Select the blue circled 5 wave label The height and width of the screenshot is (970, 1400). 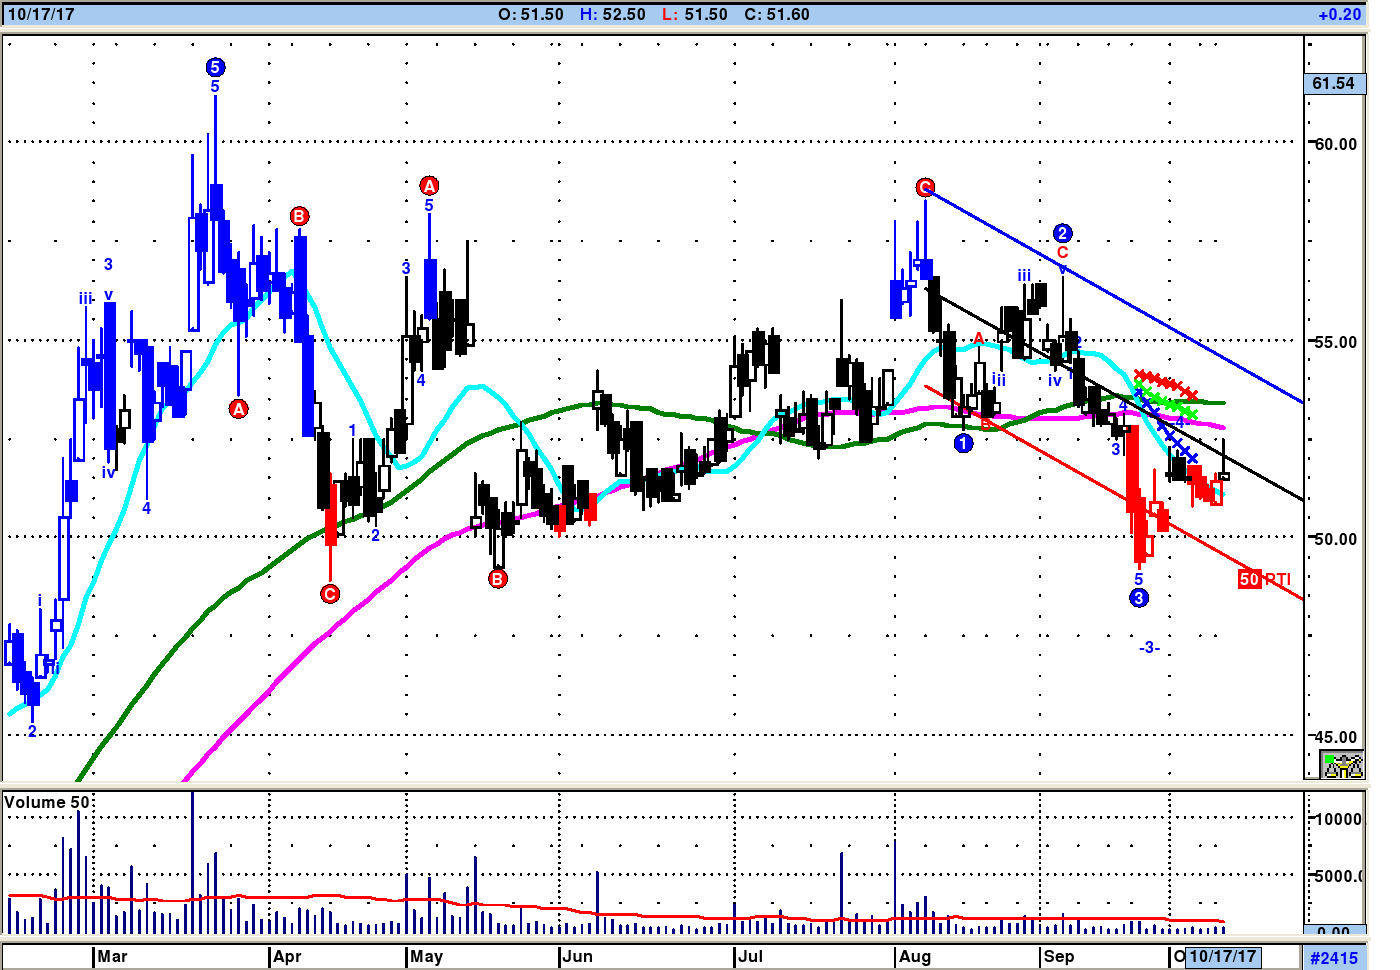[215, 67]
